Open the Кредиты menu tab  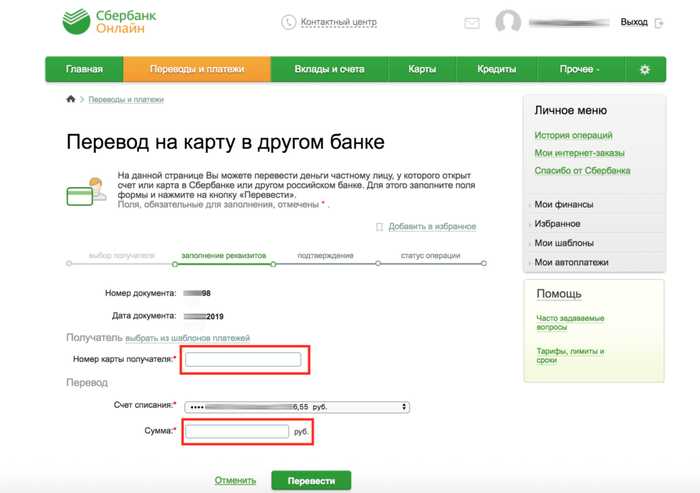click(x=496, y=69)
